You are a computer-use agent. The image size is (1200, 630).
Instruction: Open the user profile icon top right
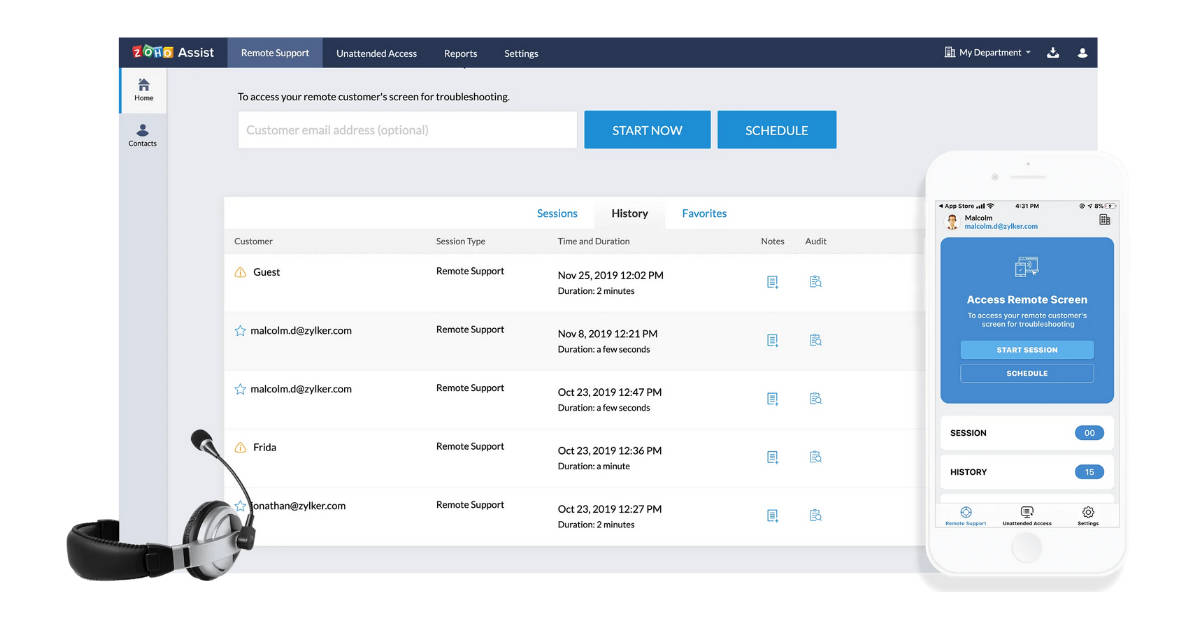tap(1082, 52)
